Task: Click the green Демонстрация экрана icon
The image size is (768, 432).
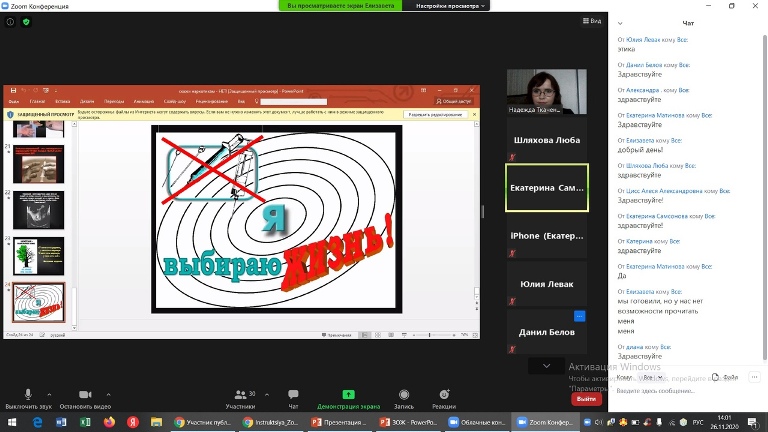Action: pos(348,395)
